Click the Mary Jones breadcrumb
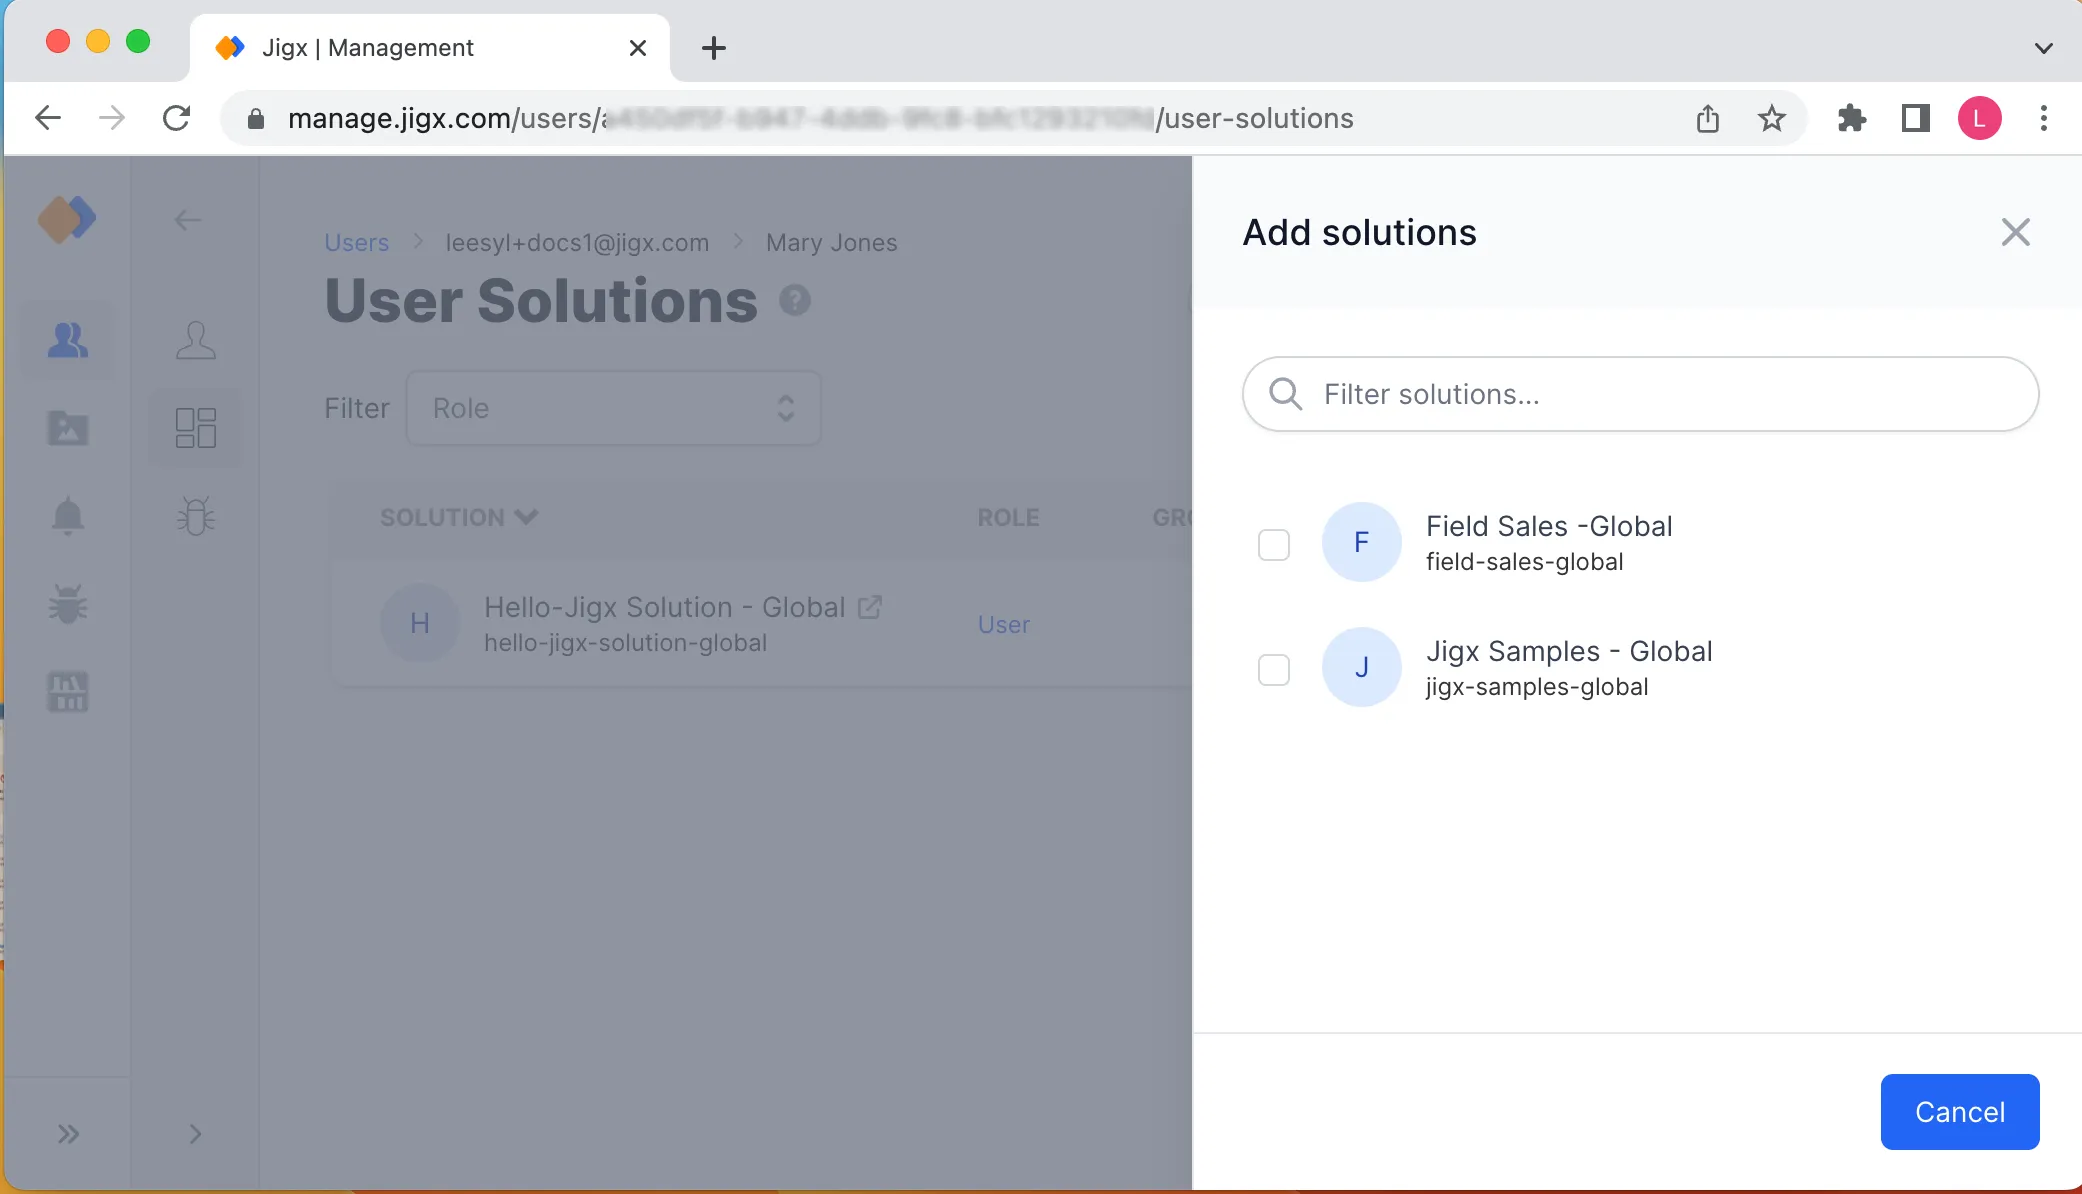This screenshot has width=2082, height=1194. (832, 243)
